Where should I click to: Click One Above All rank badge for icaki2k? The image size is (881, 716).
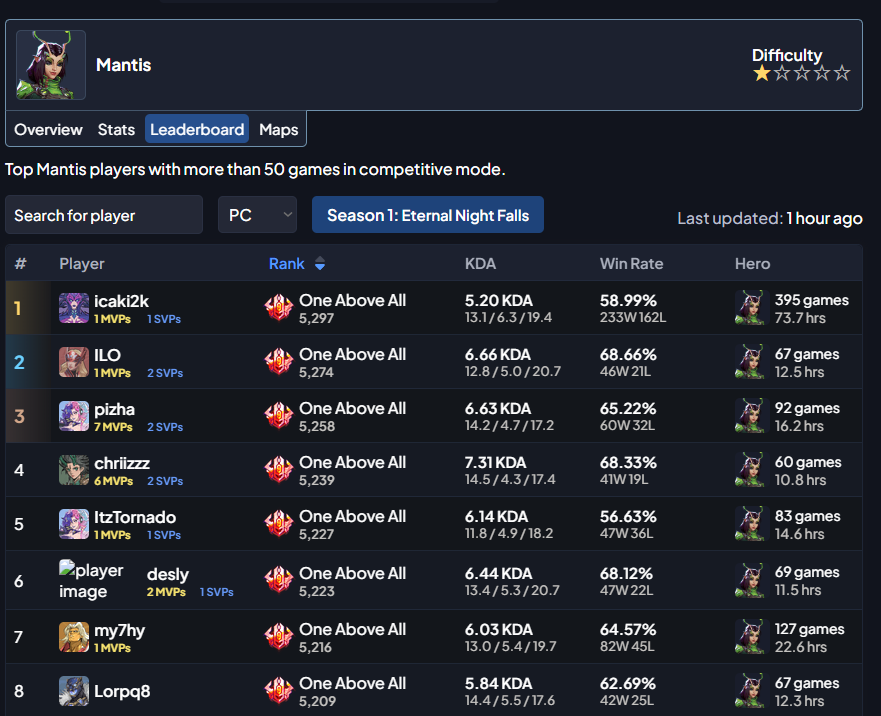coord(279,307)
